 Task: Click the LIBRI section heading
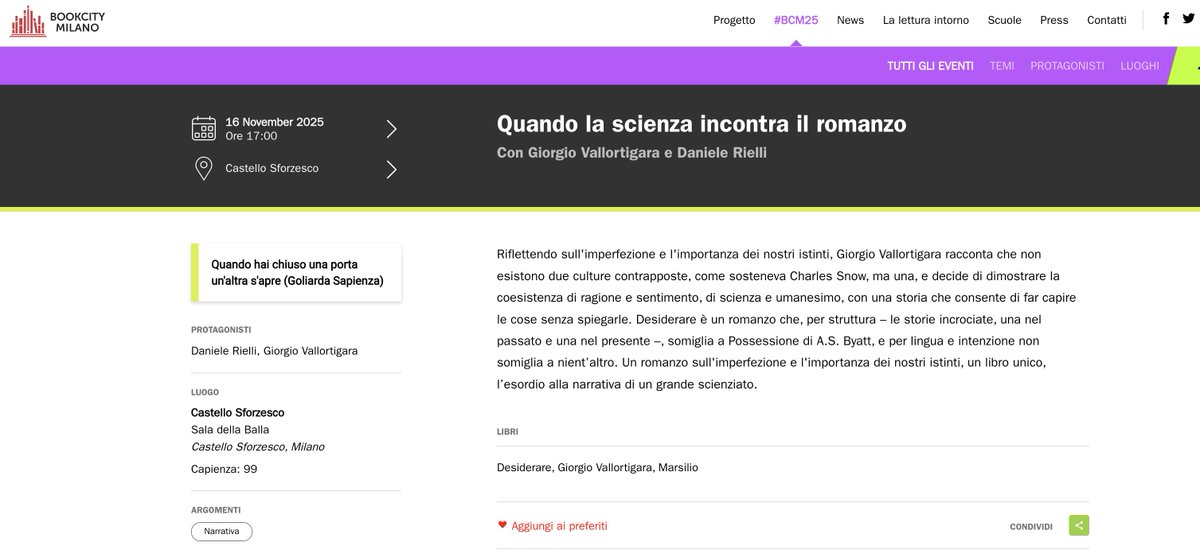coord(508,432)
